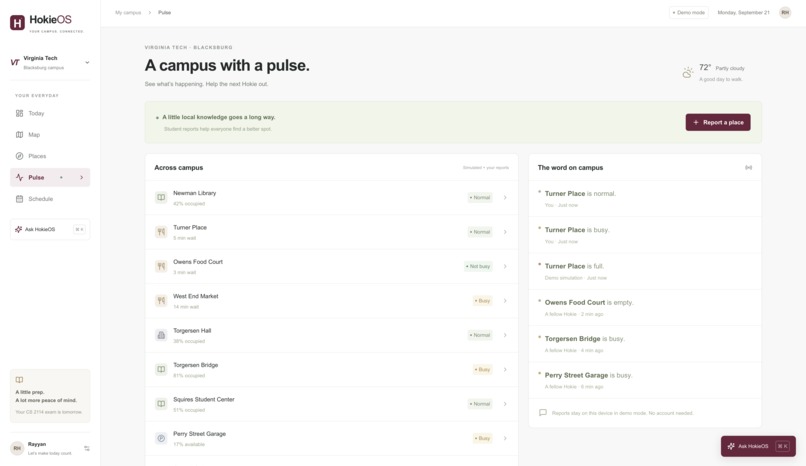Select the 'Owens Food Court is empty' report
Image resolution: width=806 pixels, height=466 pixels.
pos(645,307)
